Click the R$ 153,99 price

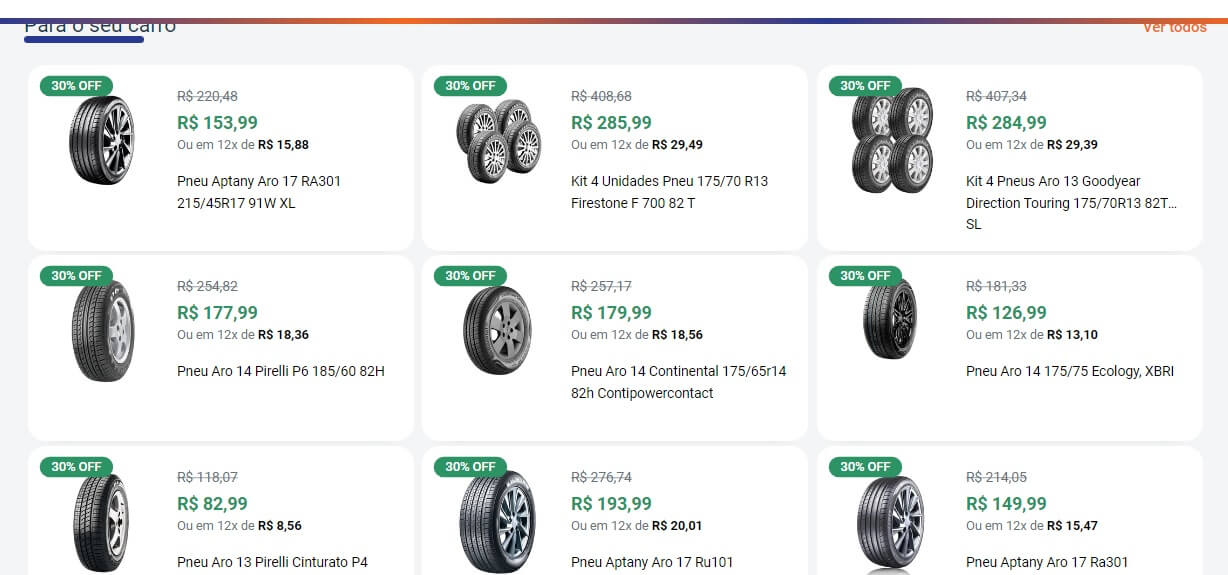(x=217, y=123)
